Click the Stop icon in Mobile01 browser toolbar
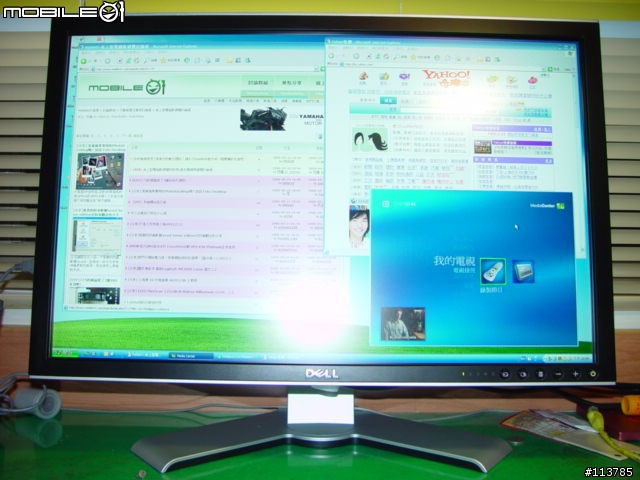Image resolution: width=640 pixels, height=480 pixels. click(x=120, y=61)
